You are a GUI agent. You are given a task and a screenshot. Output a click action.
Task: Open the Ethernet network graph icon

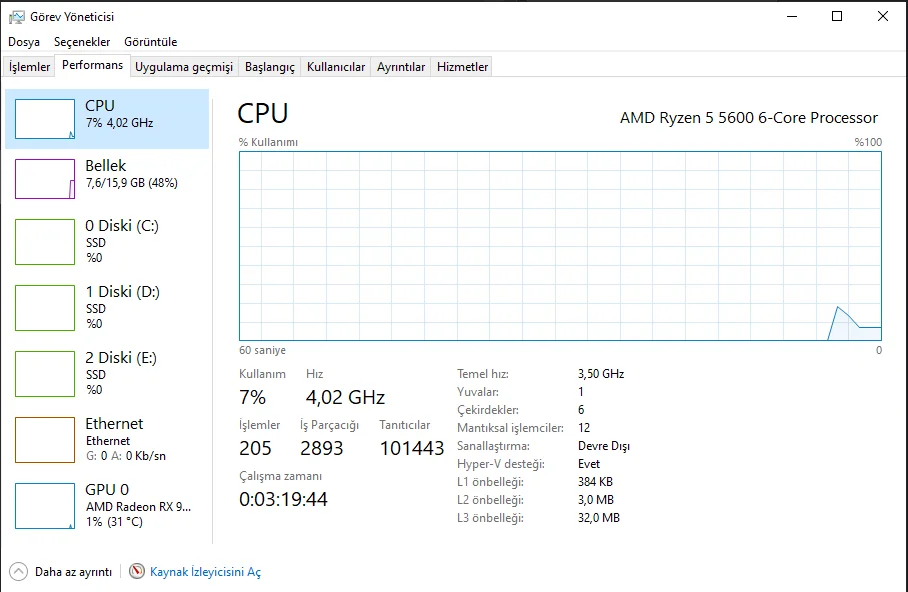[x=45, y=440]
